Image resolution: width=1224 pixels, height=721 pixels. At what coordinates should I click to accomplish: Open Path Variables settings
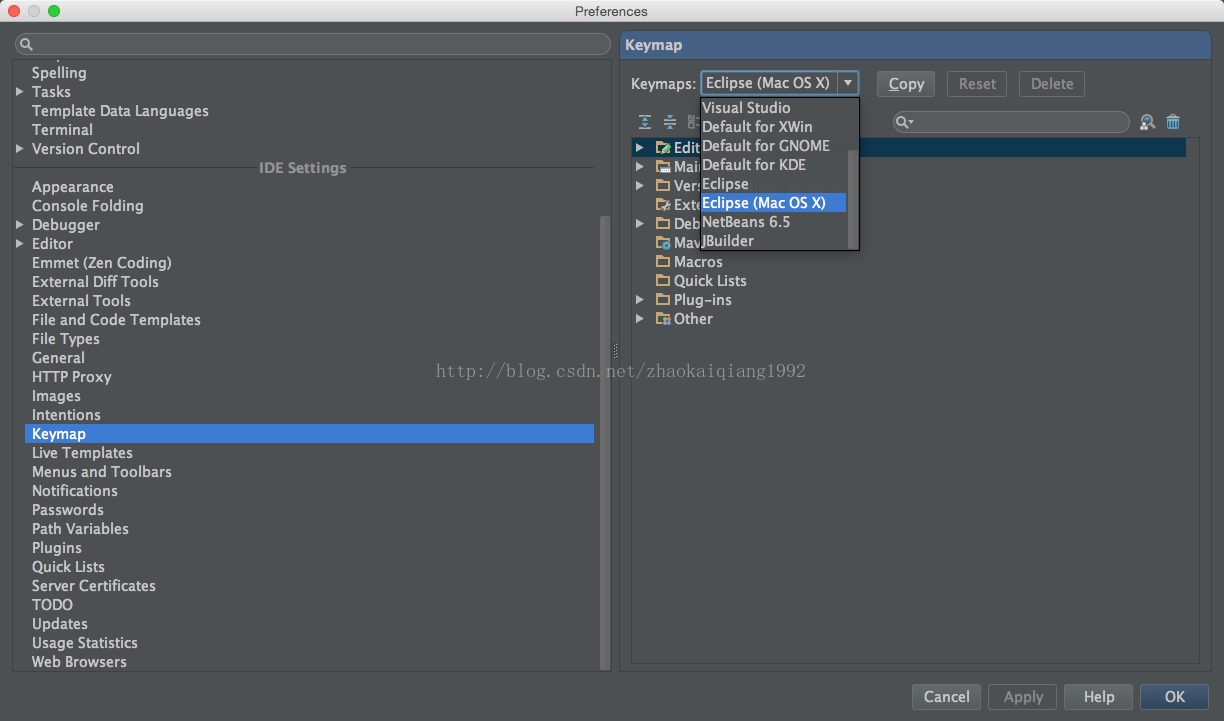click(80, 529)
